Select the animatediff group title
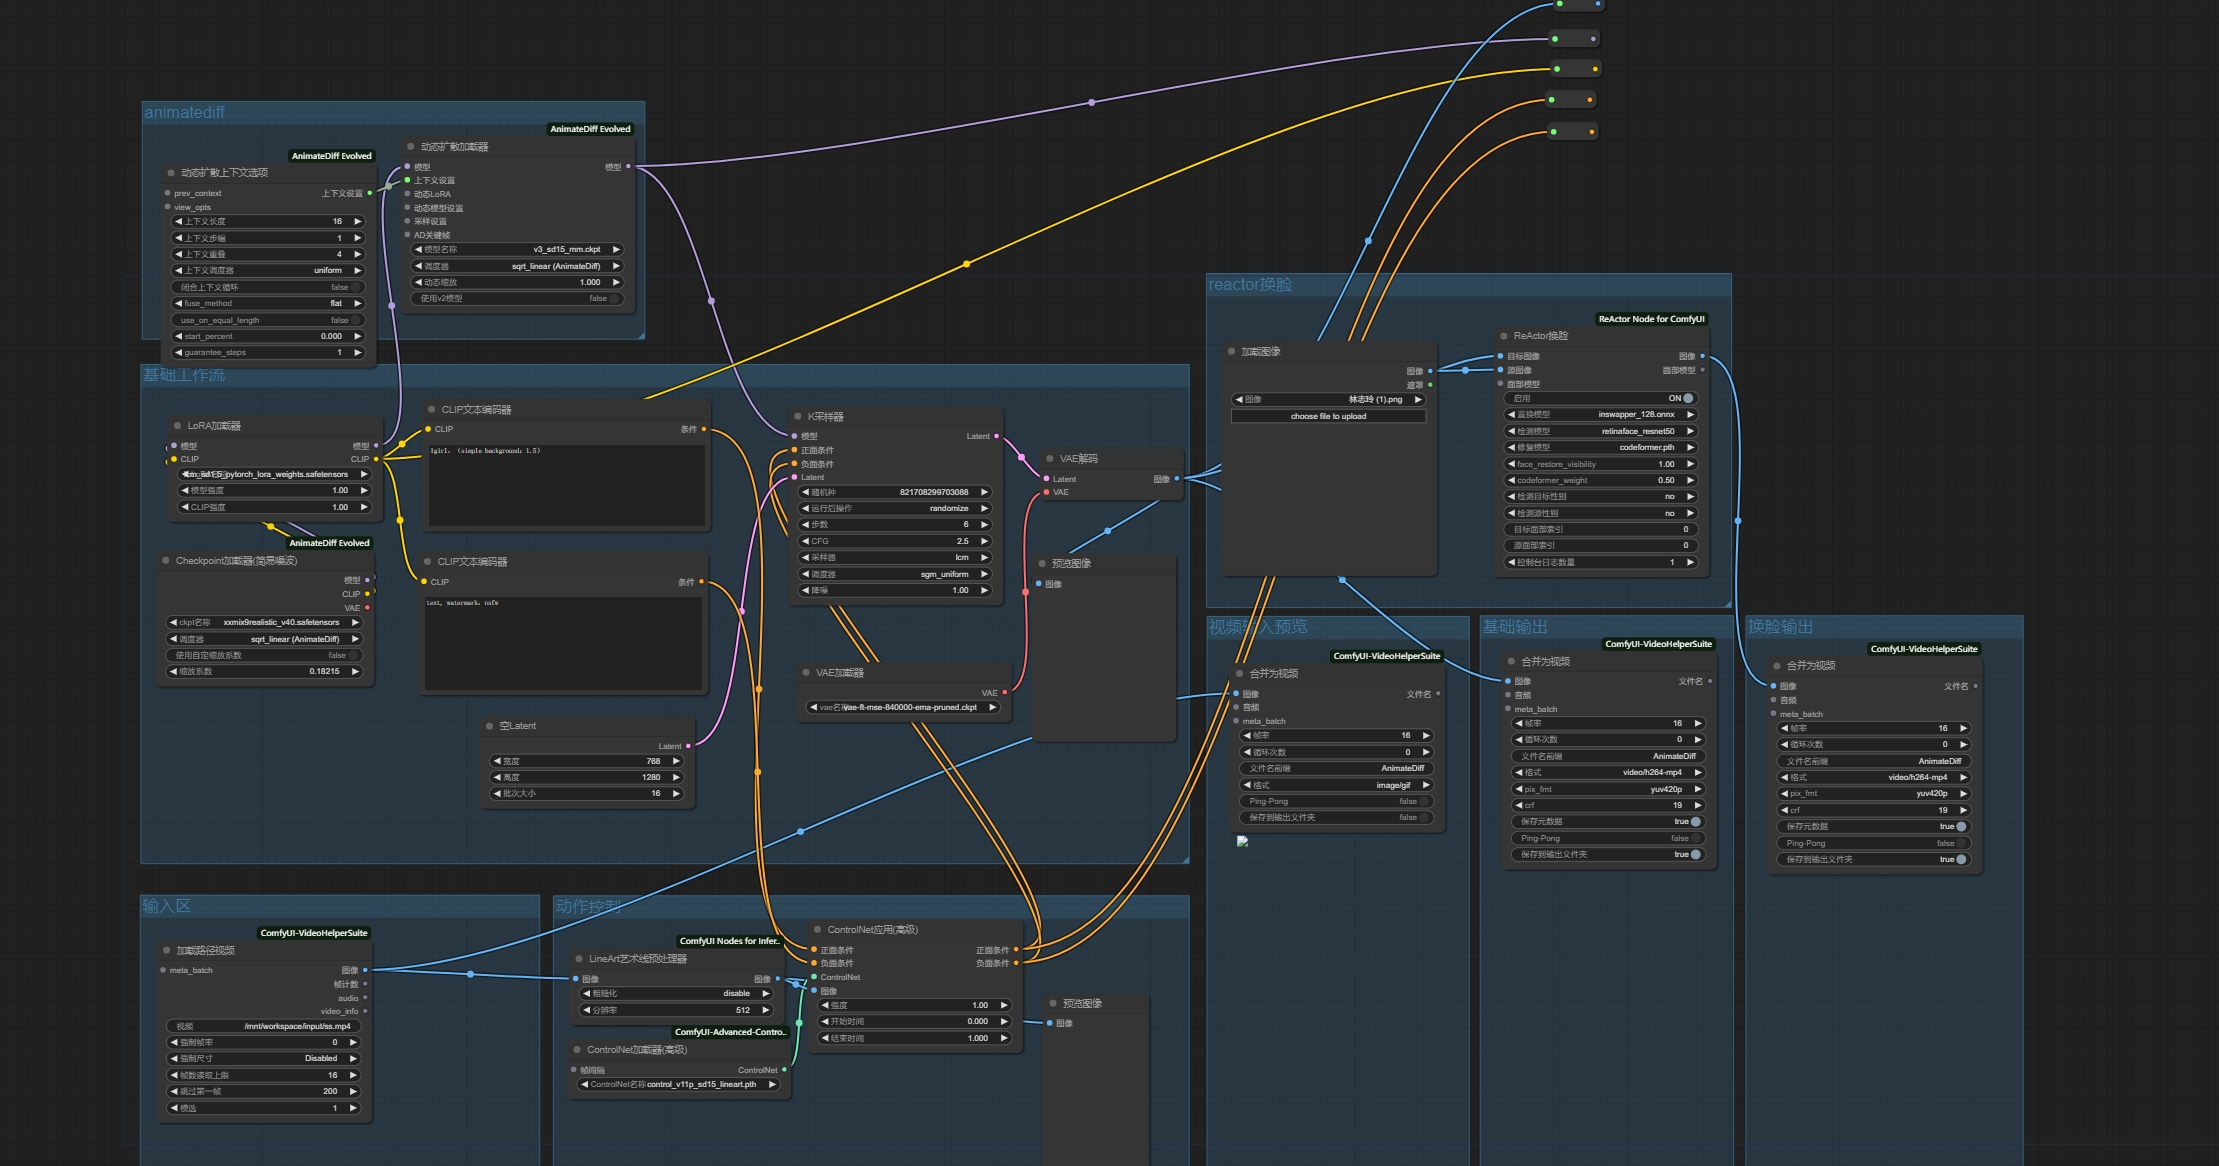The image size is (2219, 1166). point(185,113)
